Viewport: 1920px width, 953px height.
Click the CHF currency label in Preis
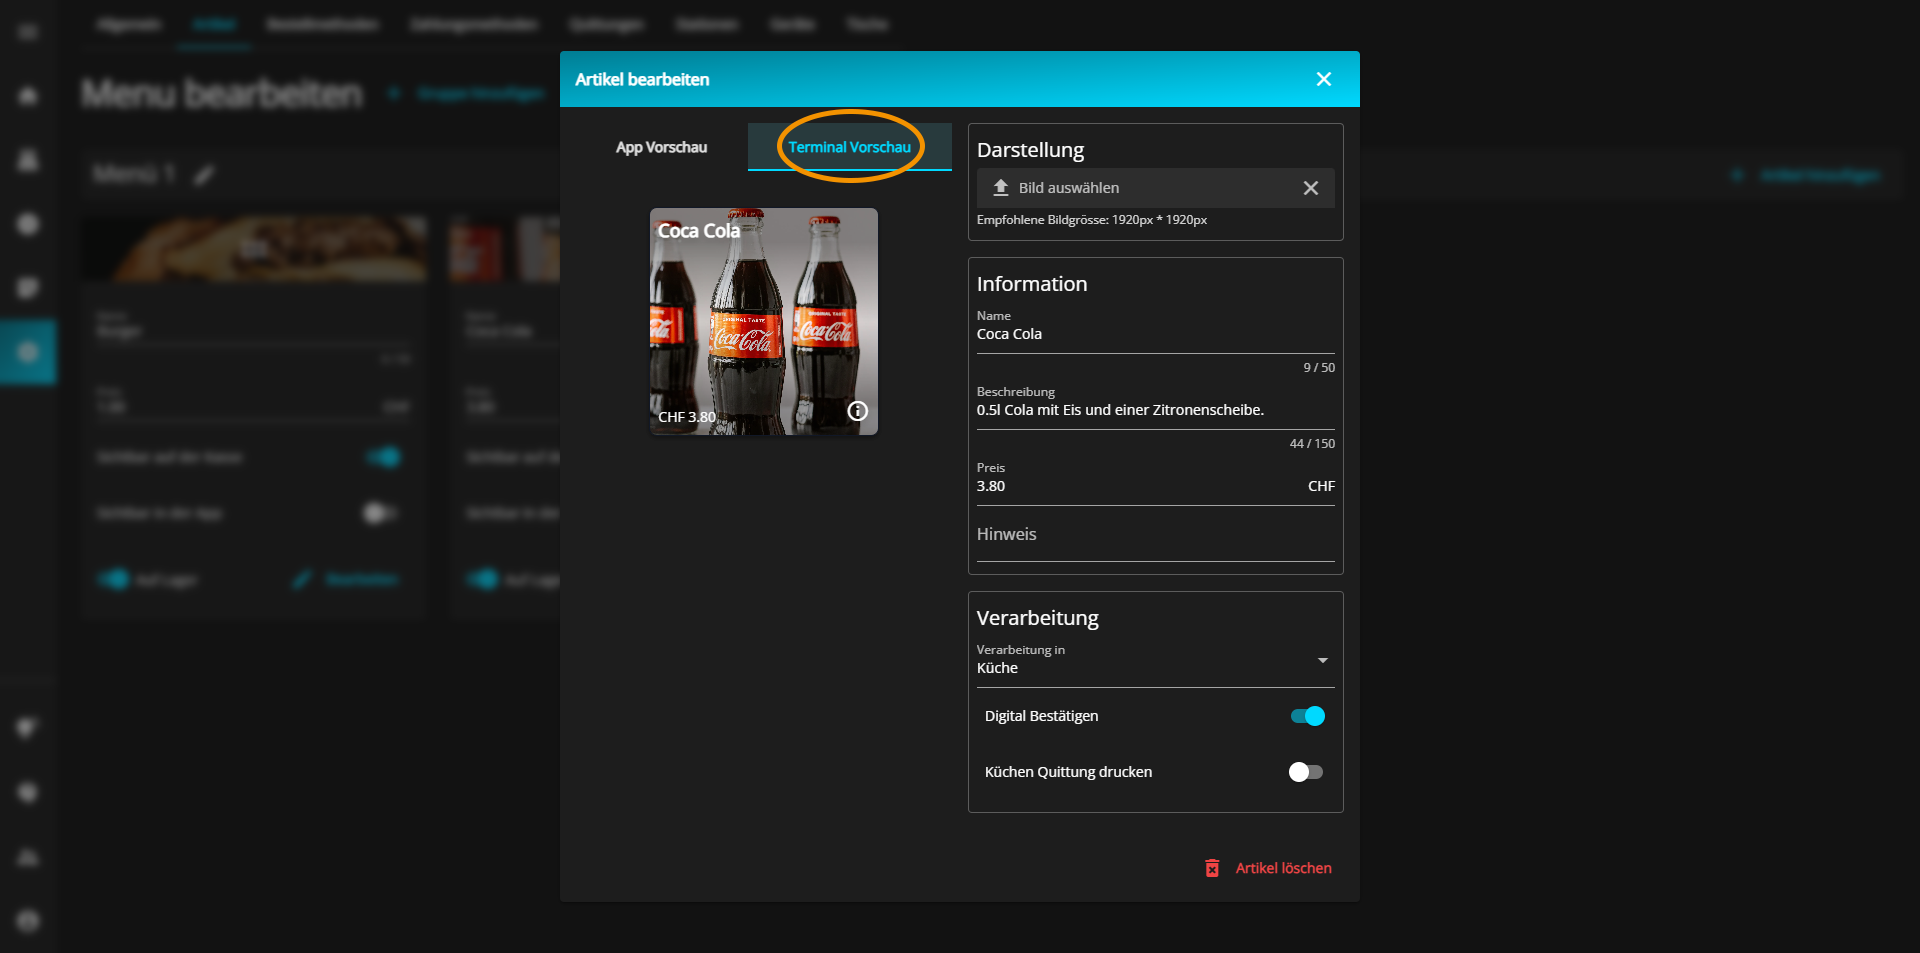pos(1321,486)
